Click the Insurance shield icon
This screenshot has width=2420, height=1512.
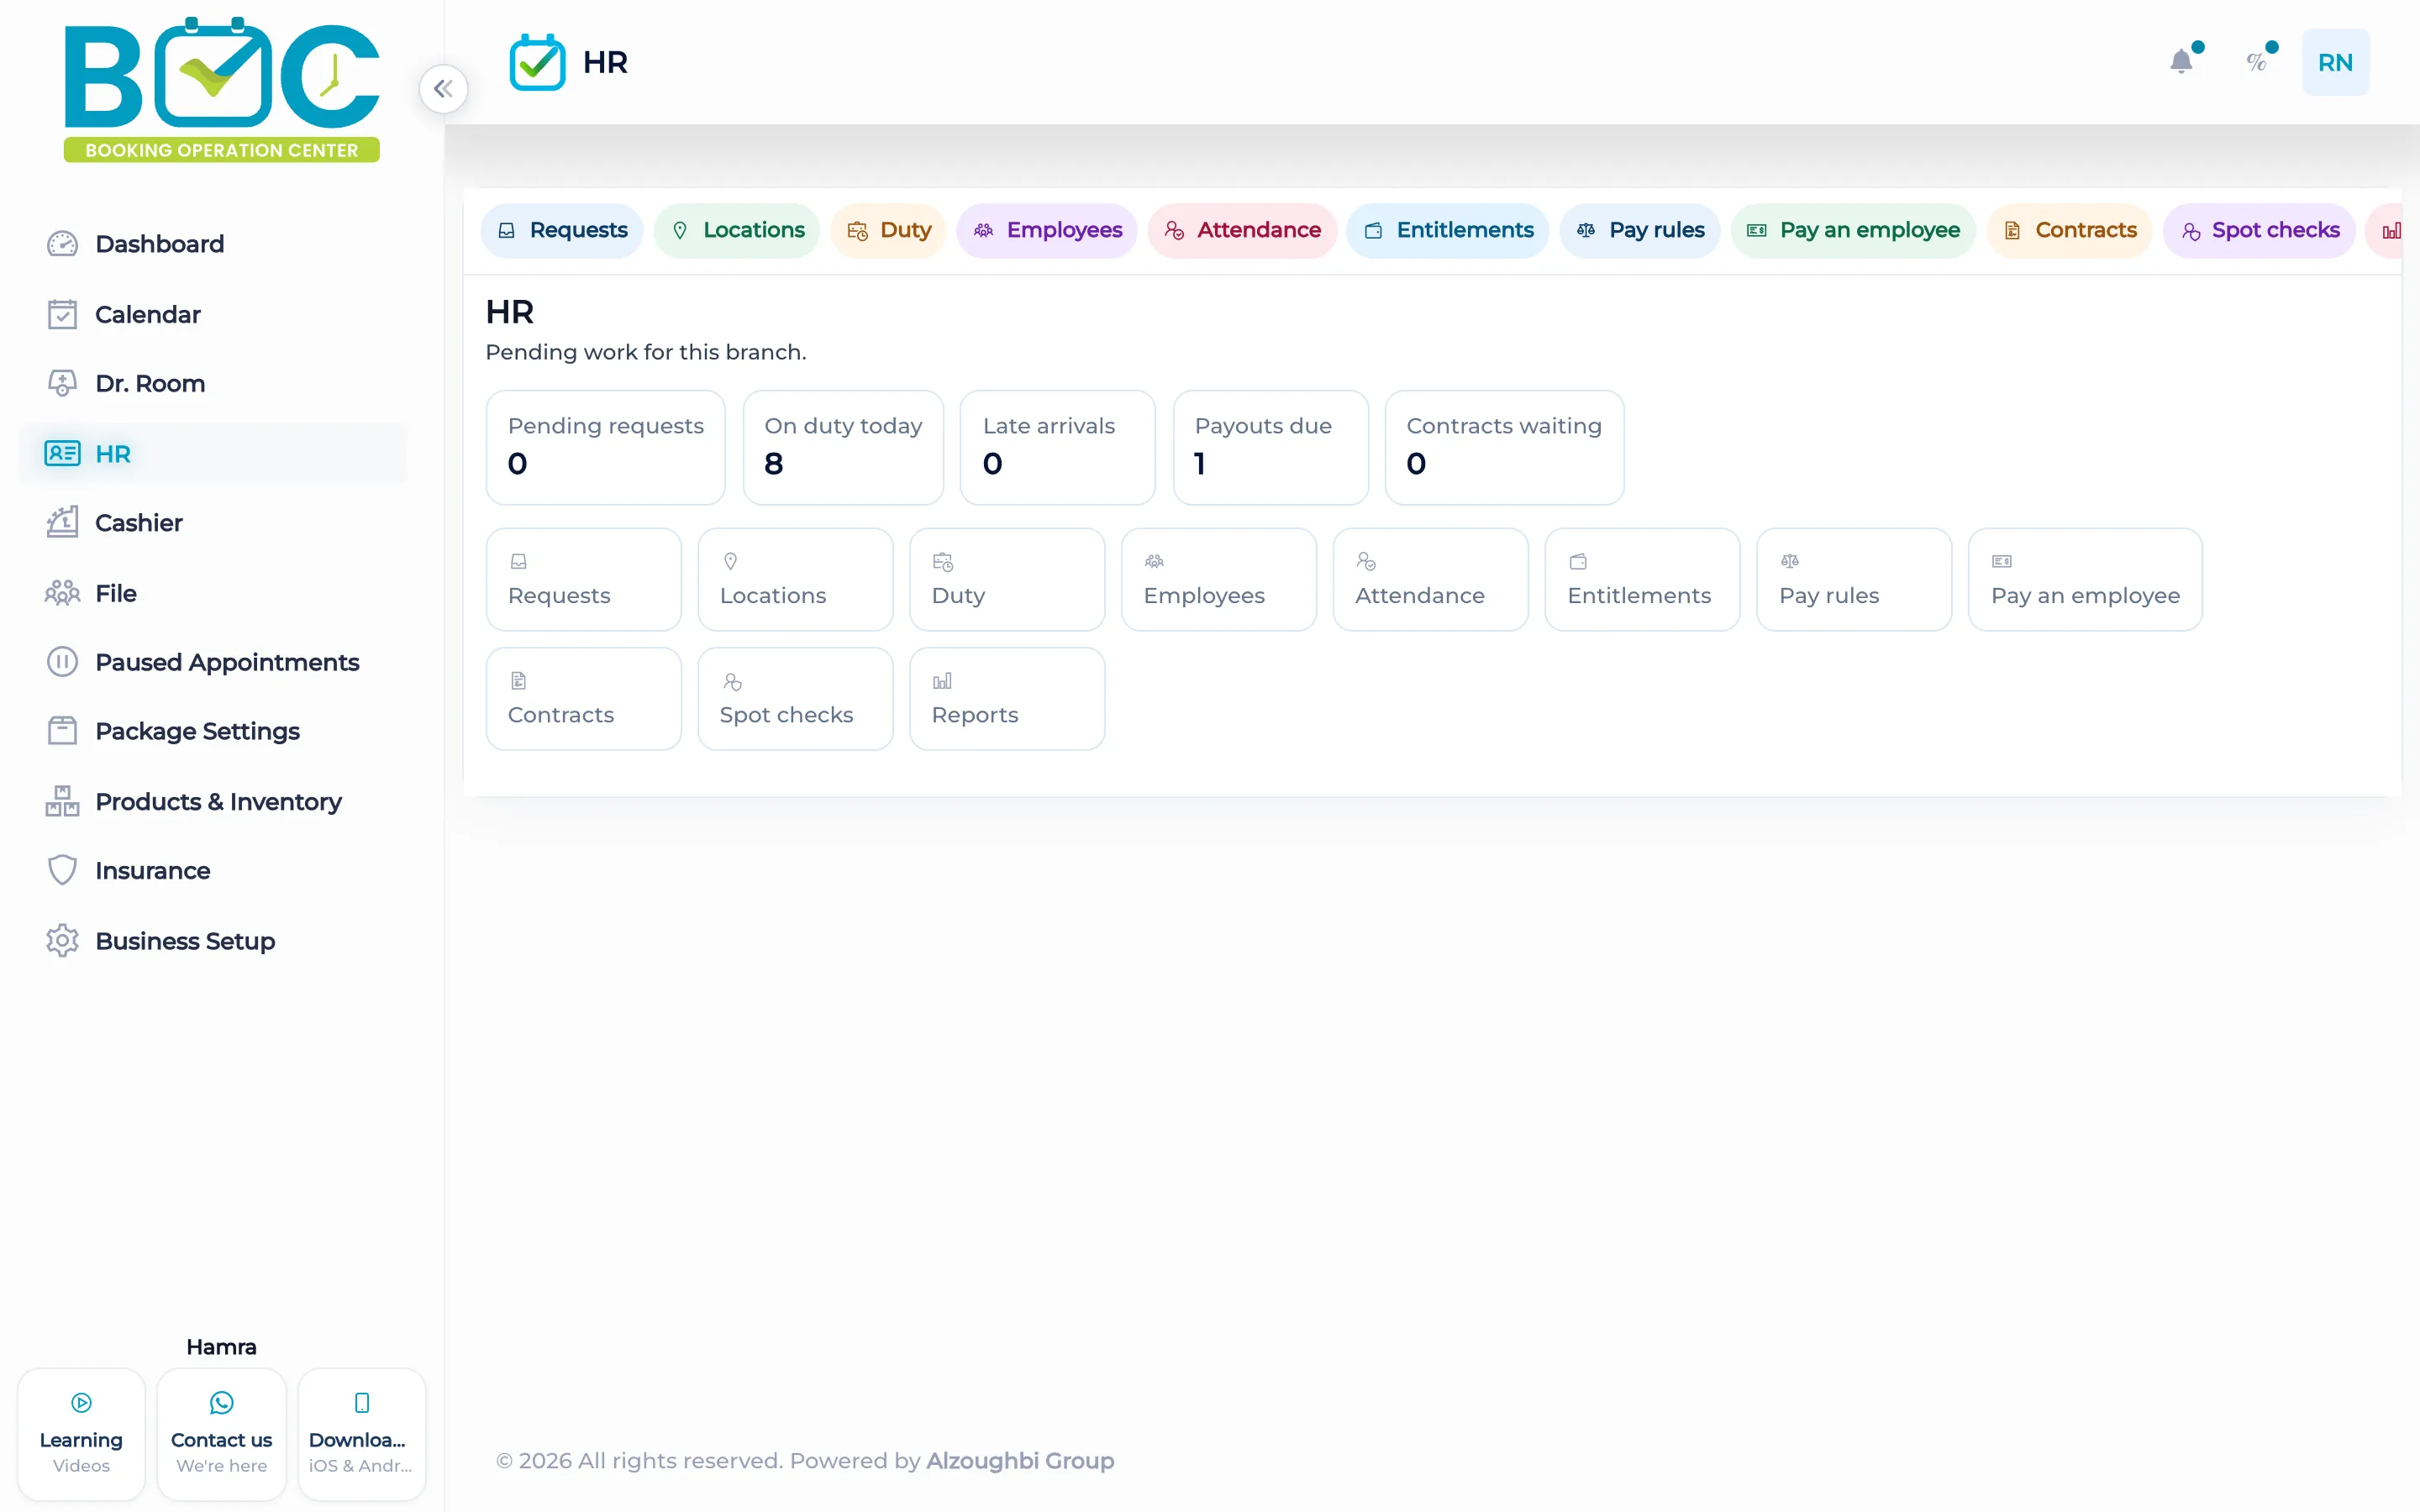[62, 871]
